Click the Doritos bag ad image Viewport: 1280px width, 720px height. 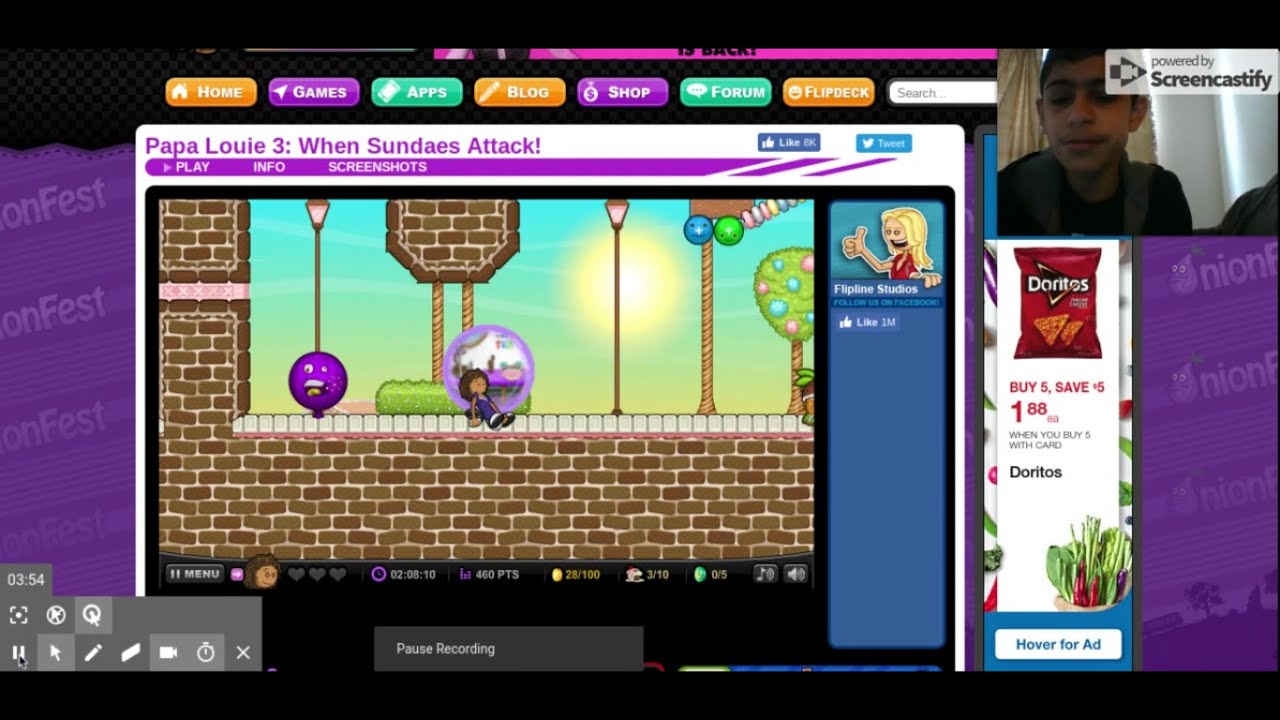(x=1058, y=303)
